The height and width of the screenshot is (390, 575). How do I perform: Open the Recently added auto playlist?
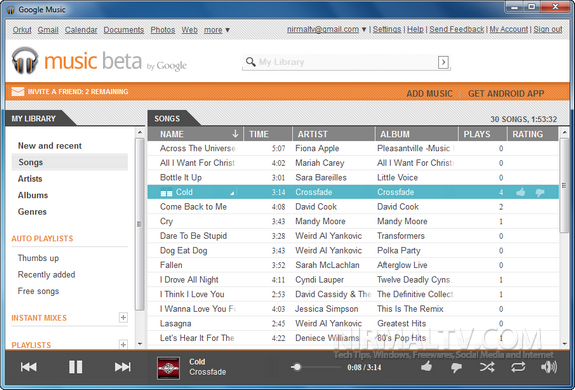click(x=46, y=275)
